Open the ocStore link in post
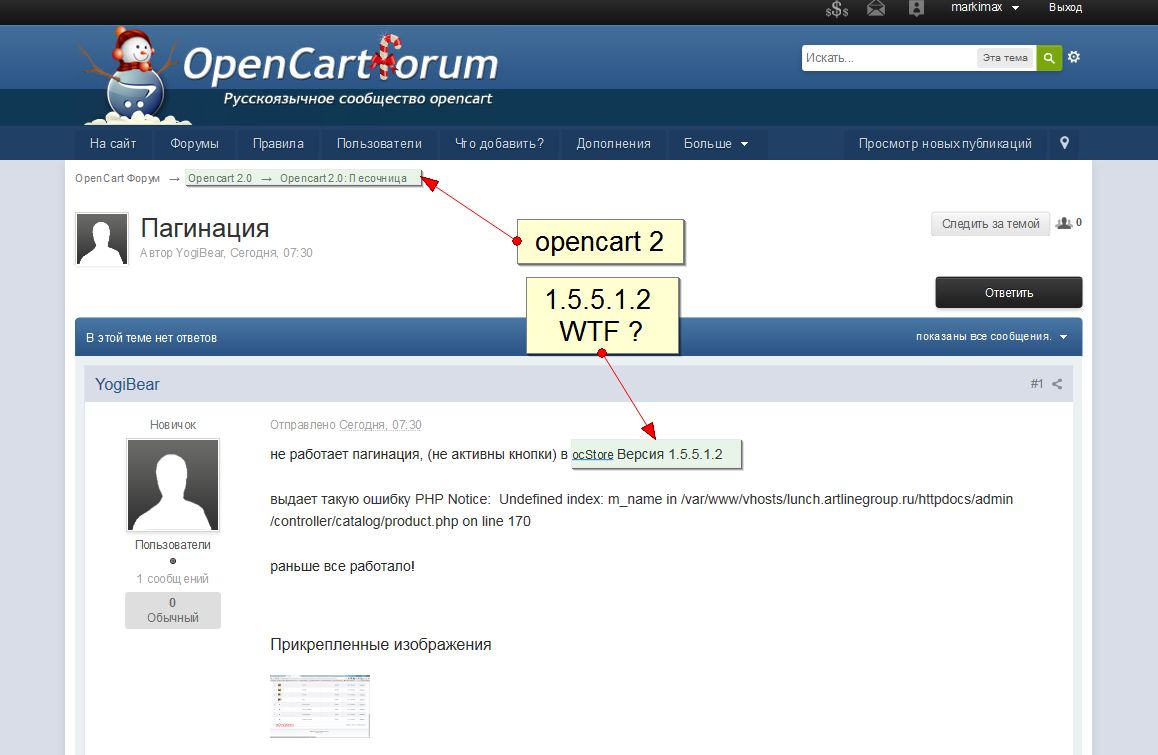1158x755 pixels. tap(592, 455)
